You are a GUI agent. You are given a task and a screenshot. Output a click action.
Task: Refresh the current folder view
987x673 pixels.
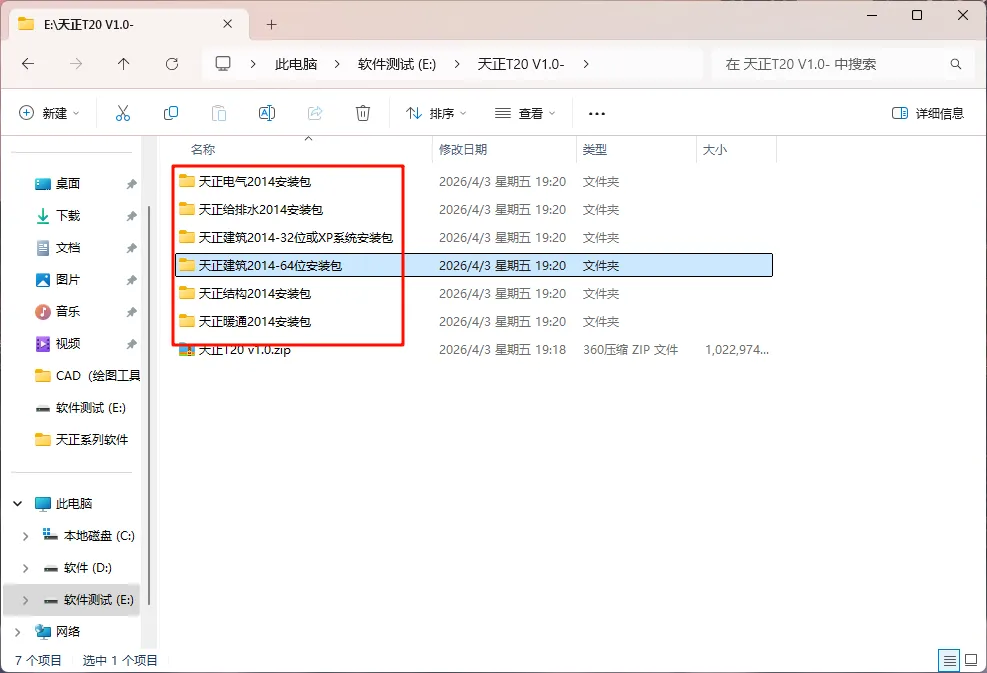[x=172, y=64]
